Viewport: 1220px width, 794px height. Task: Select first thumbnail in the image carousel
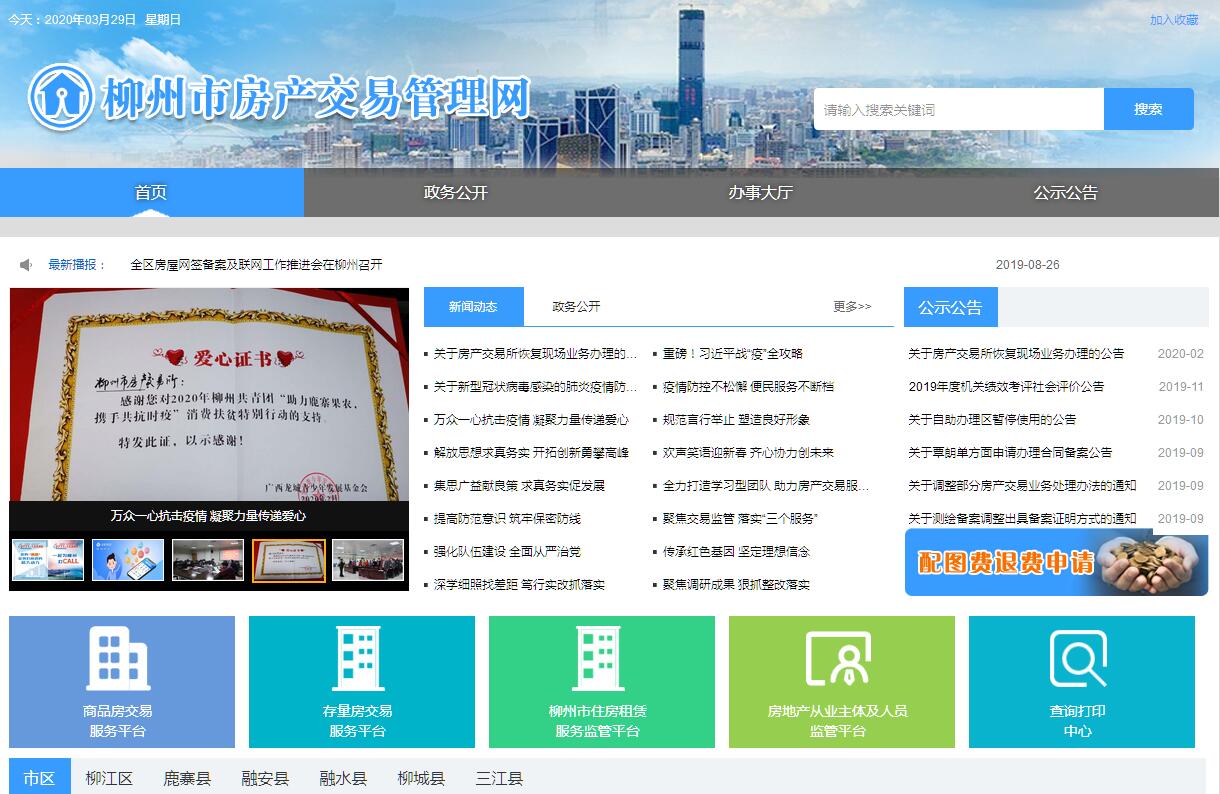click(x=48, y=561)
